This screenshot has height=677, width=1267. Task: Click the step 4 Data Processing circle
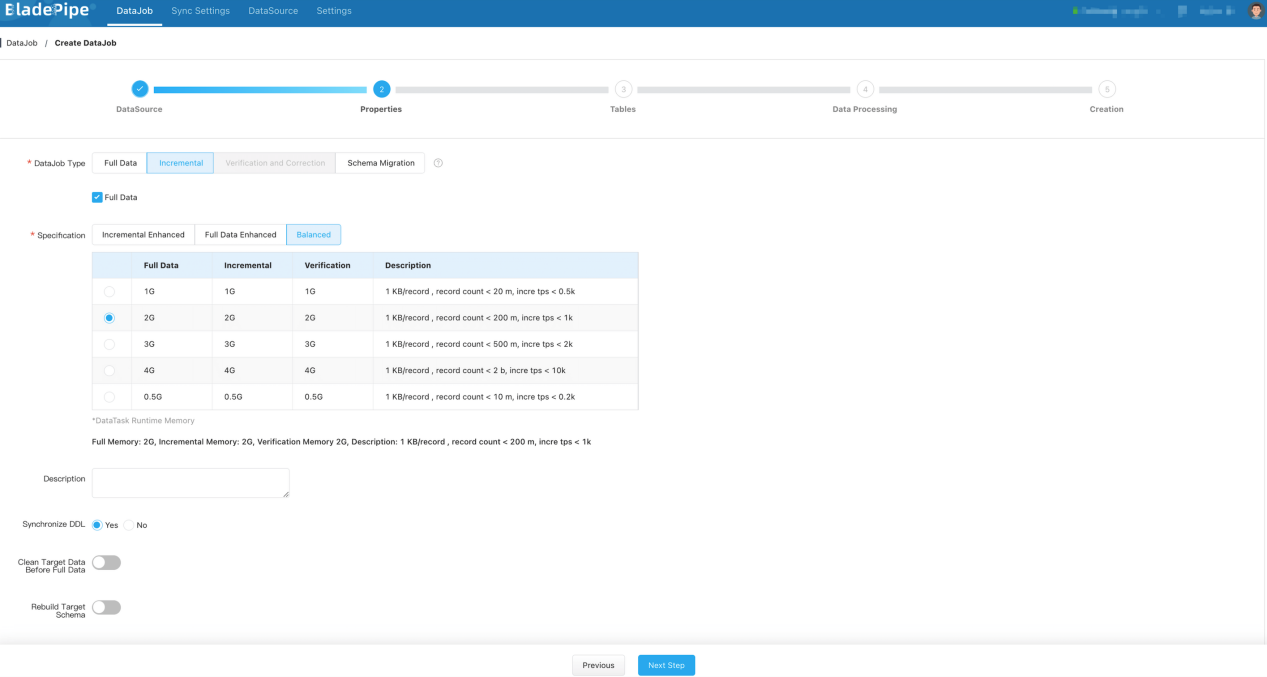pos(865,89)
